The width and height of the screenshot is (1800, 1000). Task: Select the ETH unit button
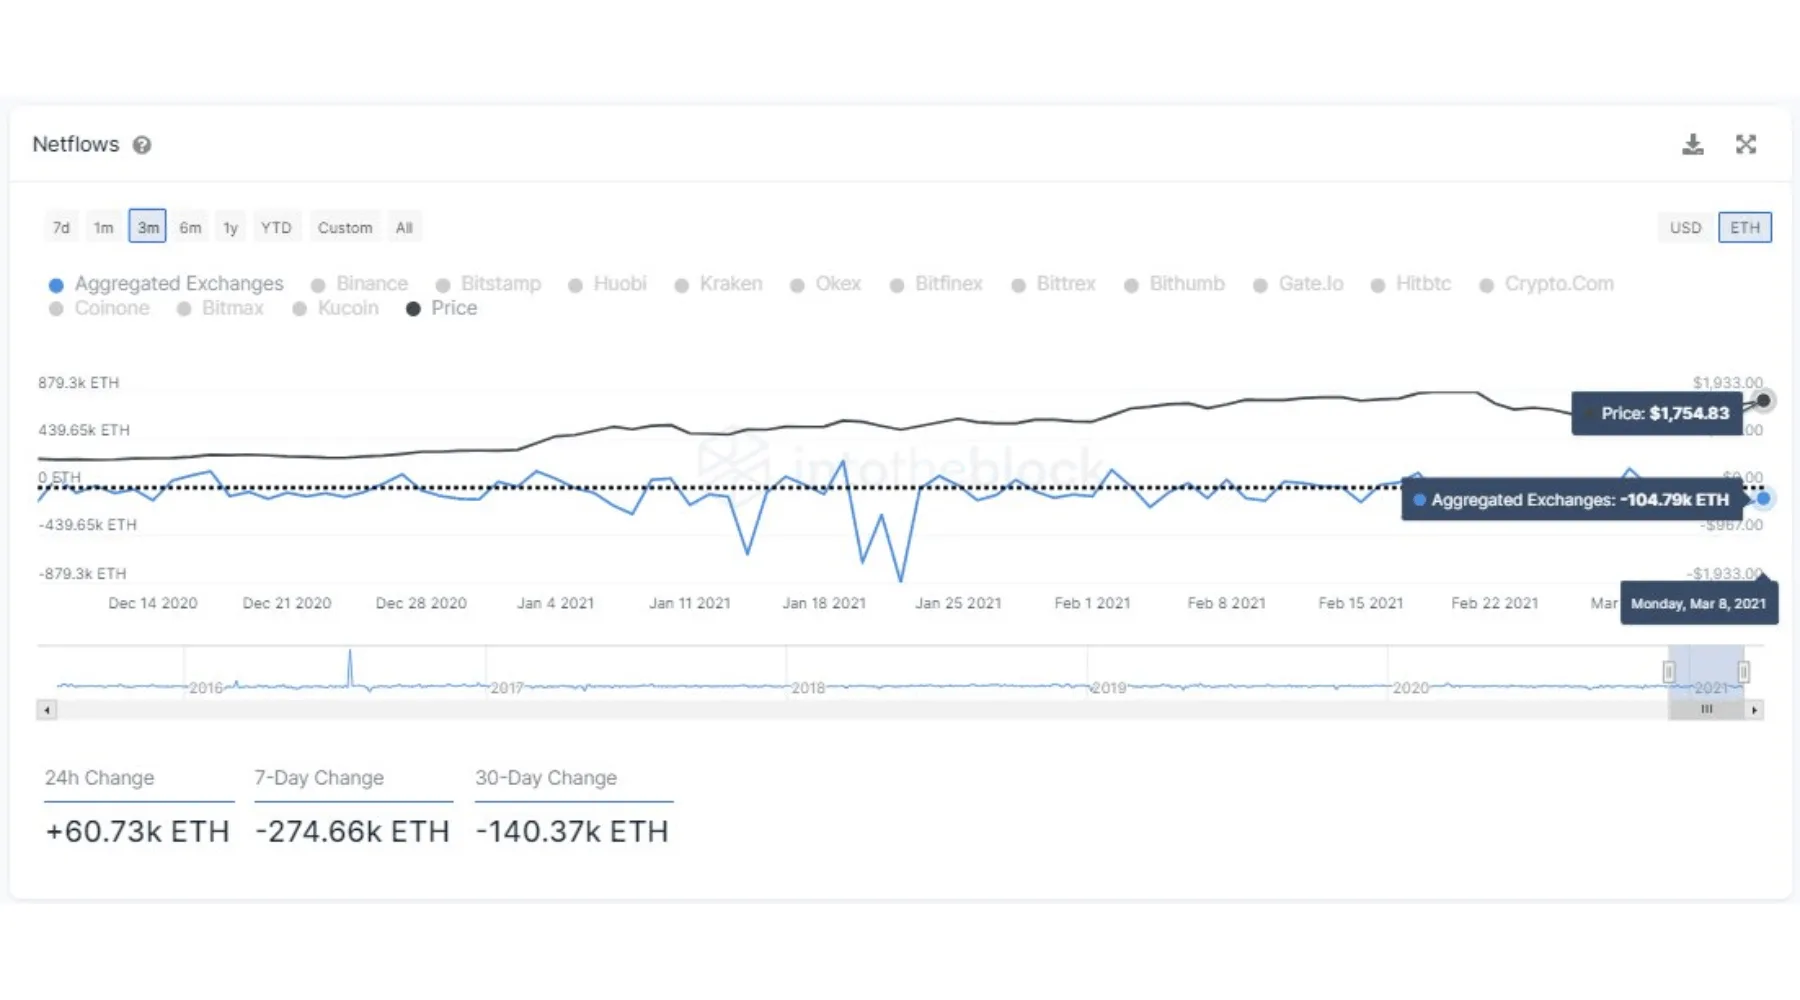[x=1744, y=228]
